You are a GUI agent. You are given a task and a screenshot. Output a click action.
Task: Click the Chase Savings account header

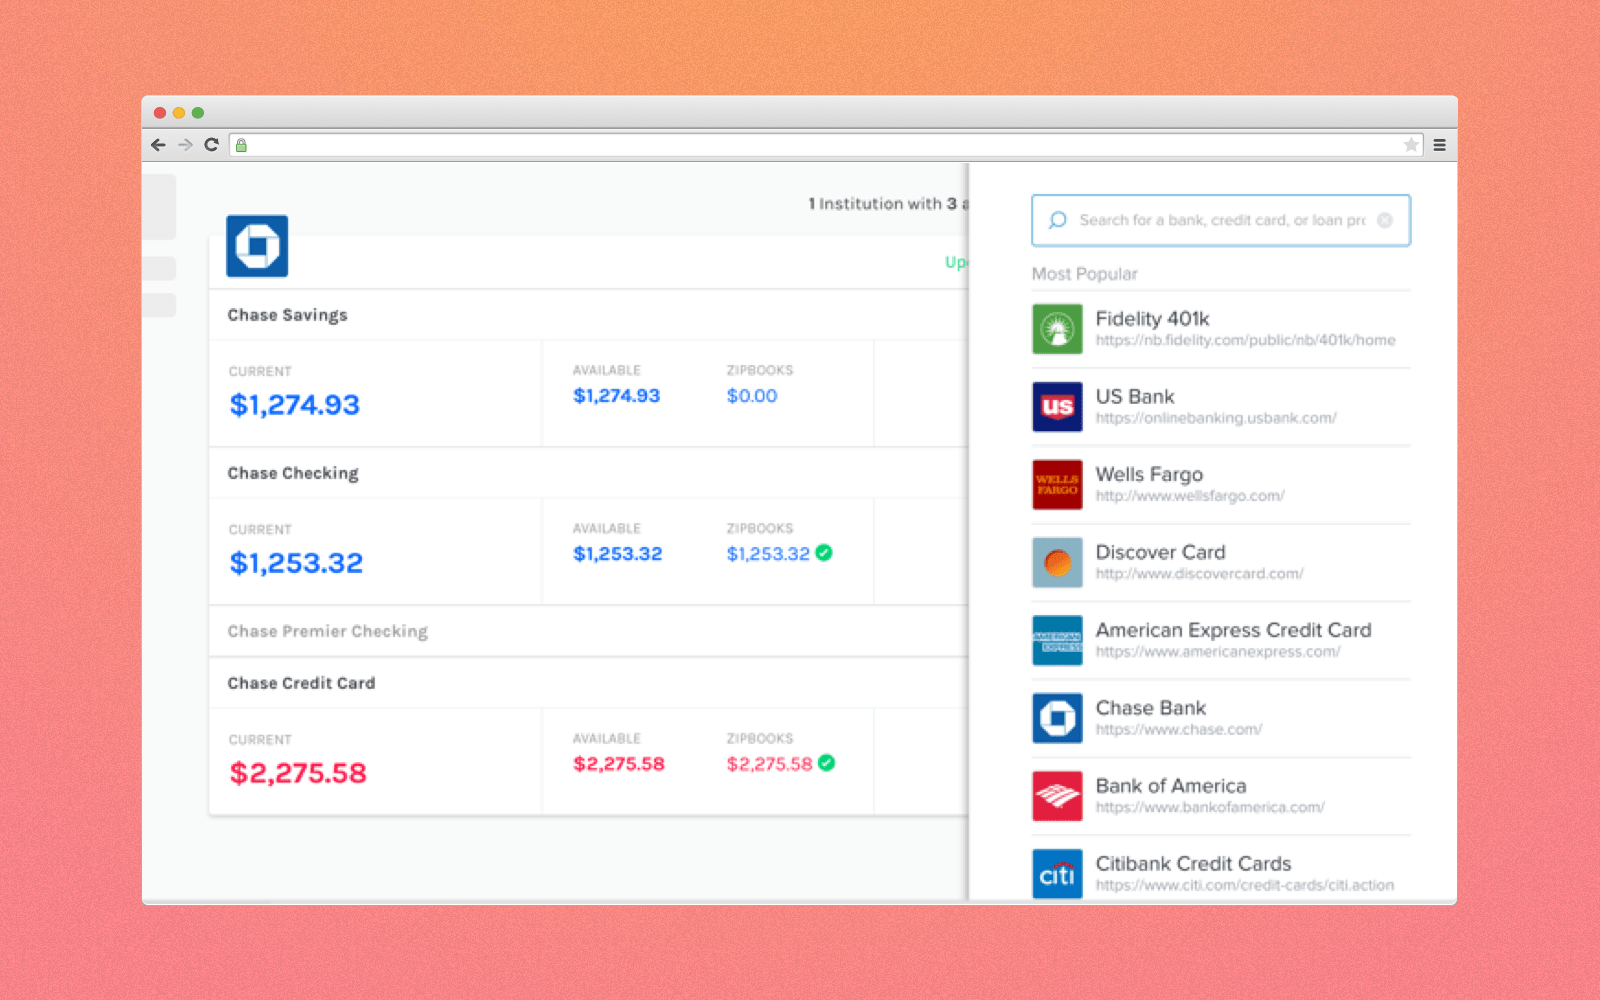(x=588, y=315)
